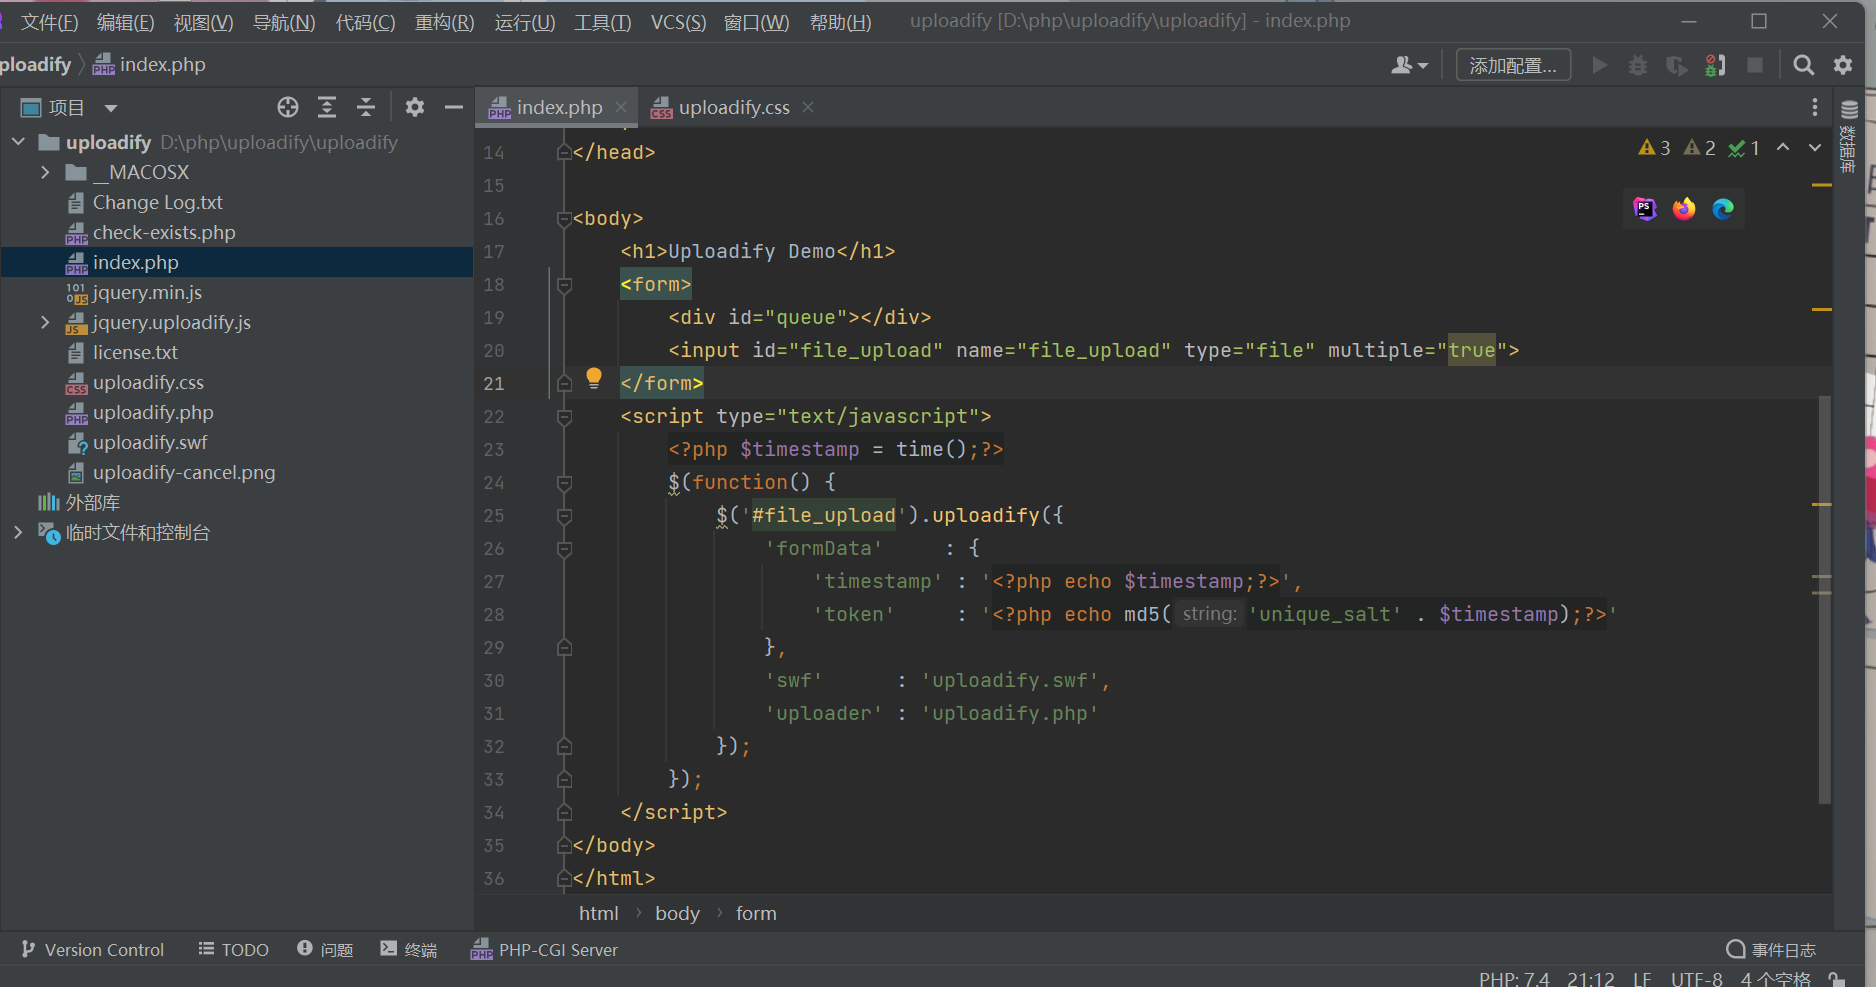The height and width of the screenshot is (987, 1876).
Task: Click the Collapse All icon in project panel
Action: click(x=366, y=107)
